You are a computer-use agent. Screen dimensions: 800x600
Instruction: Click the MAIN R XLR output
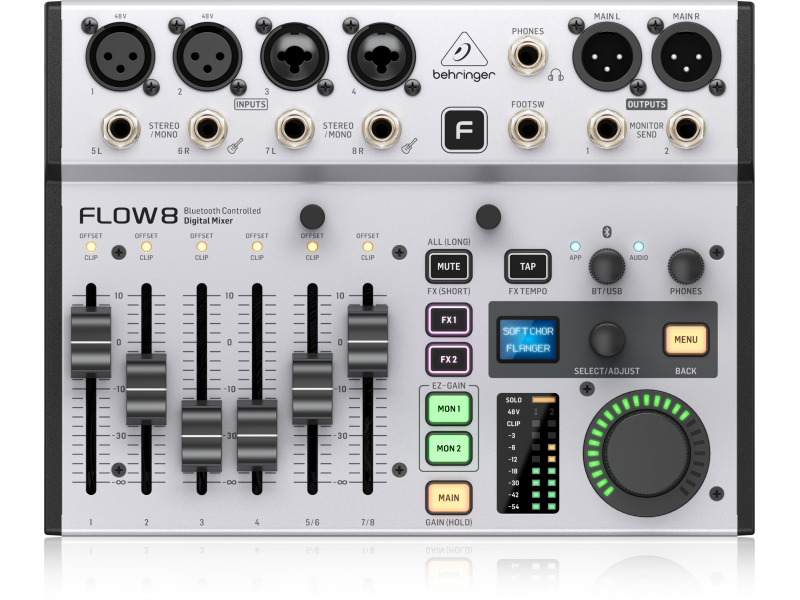pos(686,56)
